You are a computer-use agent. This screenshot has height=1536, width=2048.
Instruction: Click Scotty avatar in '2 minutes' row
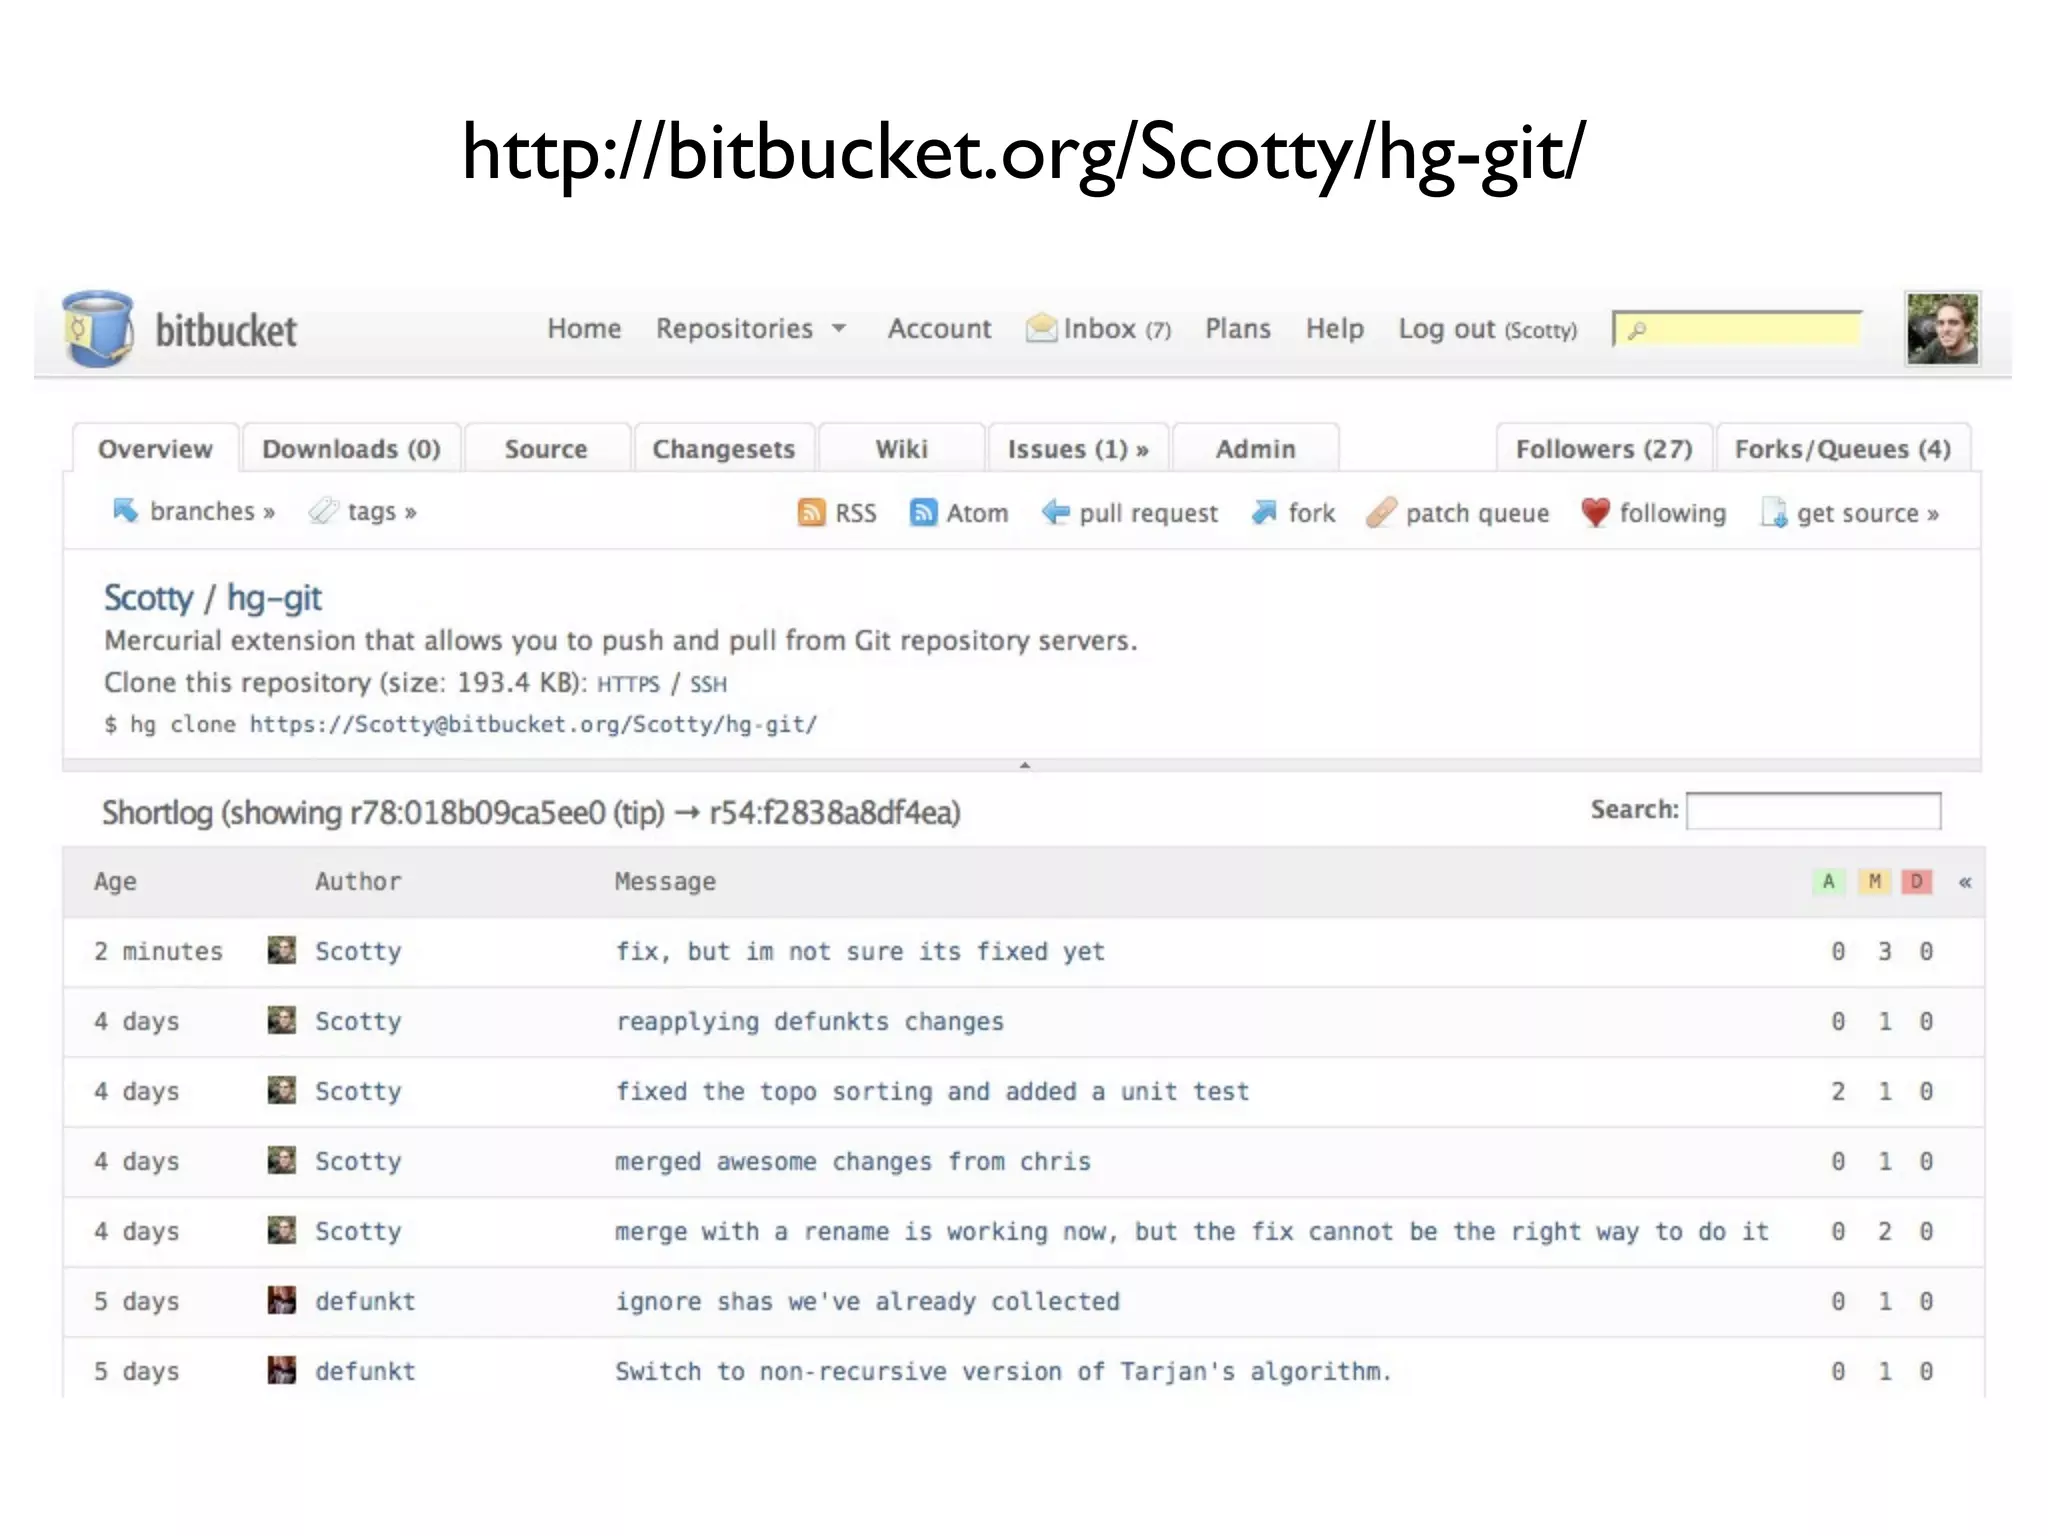pyautogui.click(x=282, y=950)
